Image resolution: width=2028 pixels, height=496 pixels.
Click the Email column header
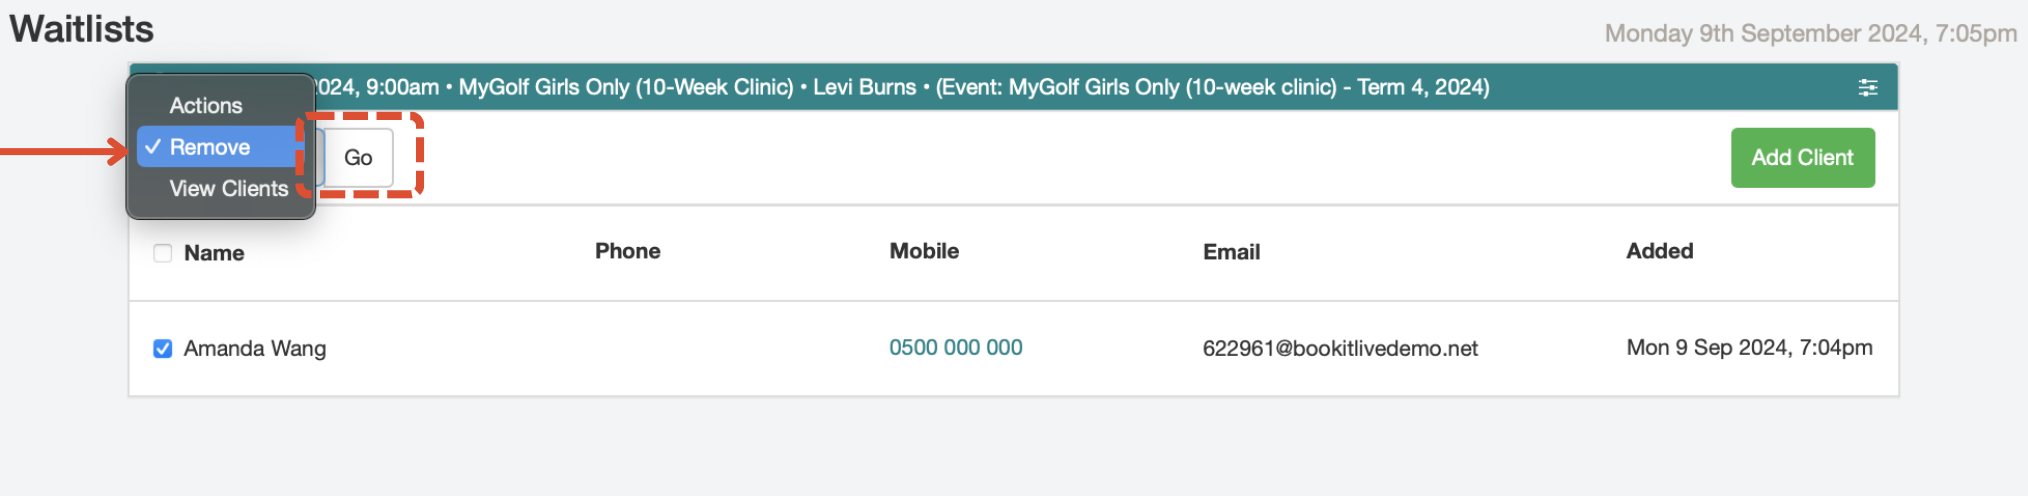pos(1231,252)
